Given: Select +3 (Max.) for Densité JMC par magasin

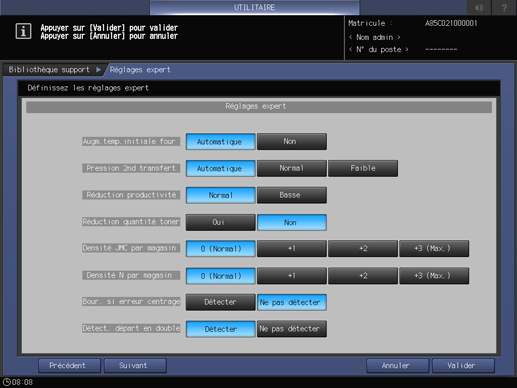Looking at the screenshot, I should point(434,249).
